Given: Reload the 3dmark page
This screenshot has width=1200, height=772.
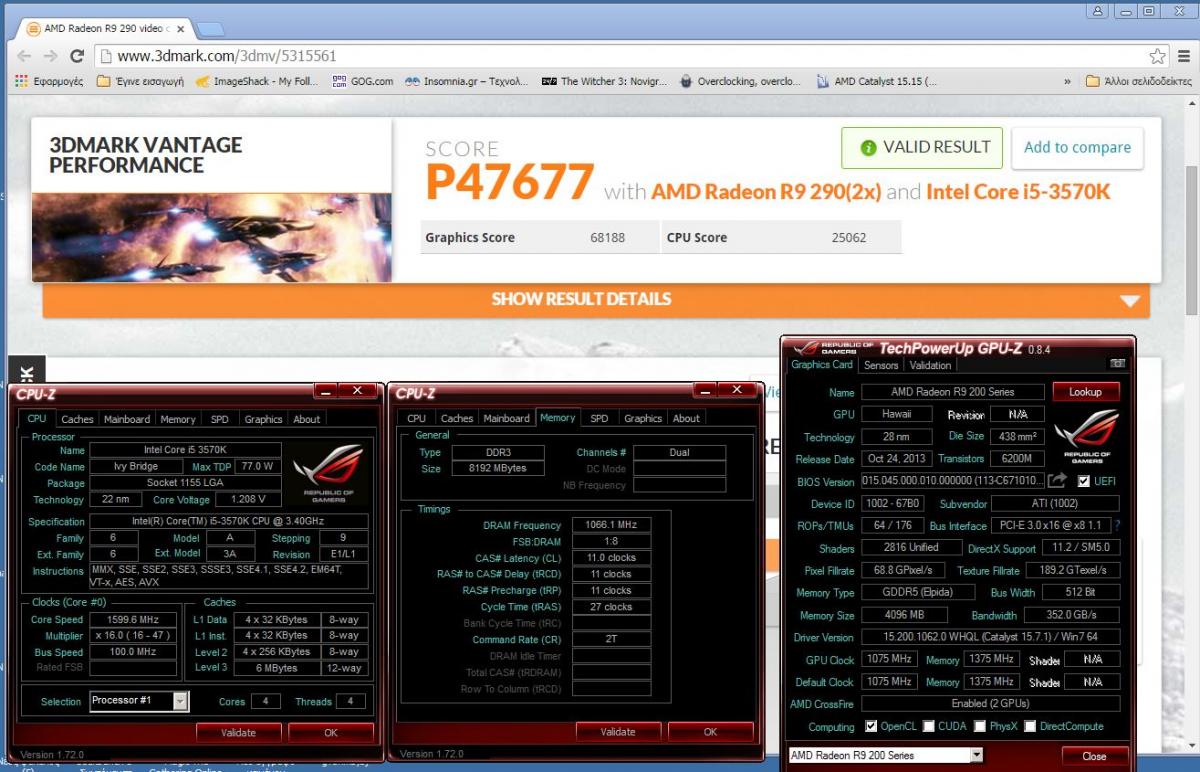Looking at the screenshot, I should point(77,56).
